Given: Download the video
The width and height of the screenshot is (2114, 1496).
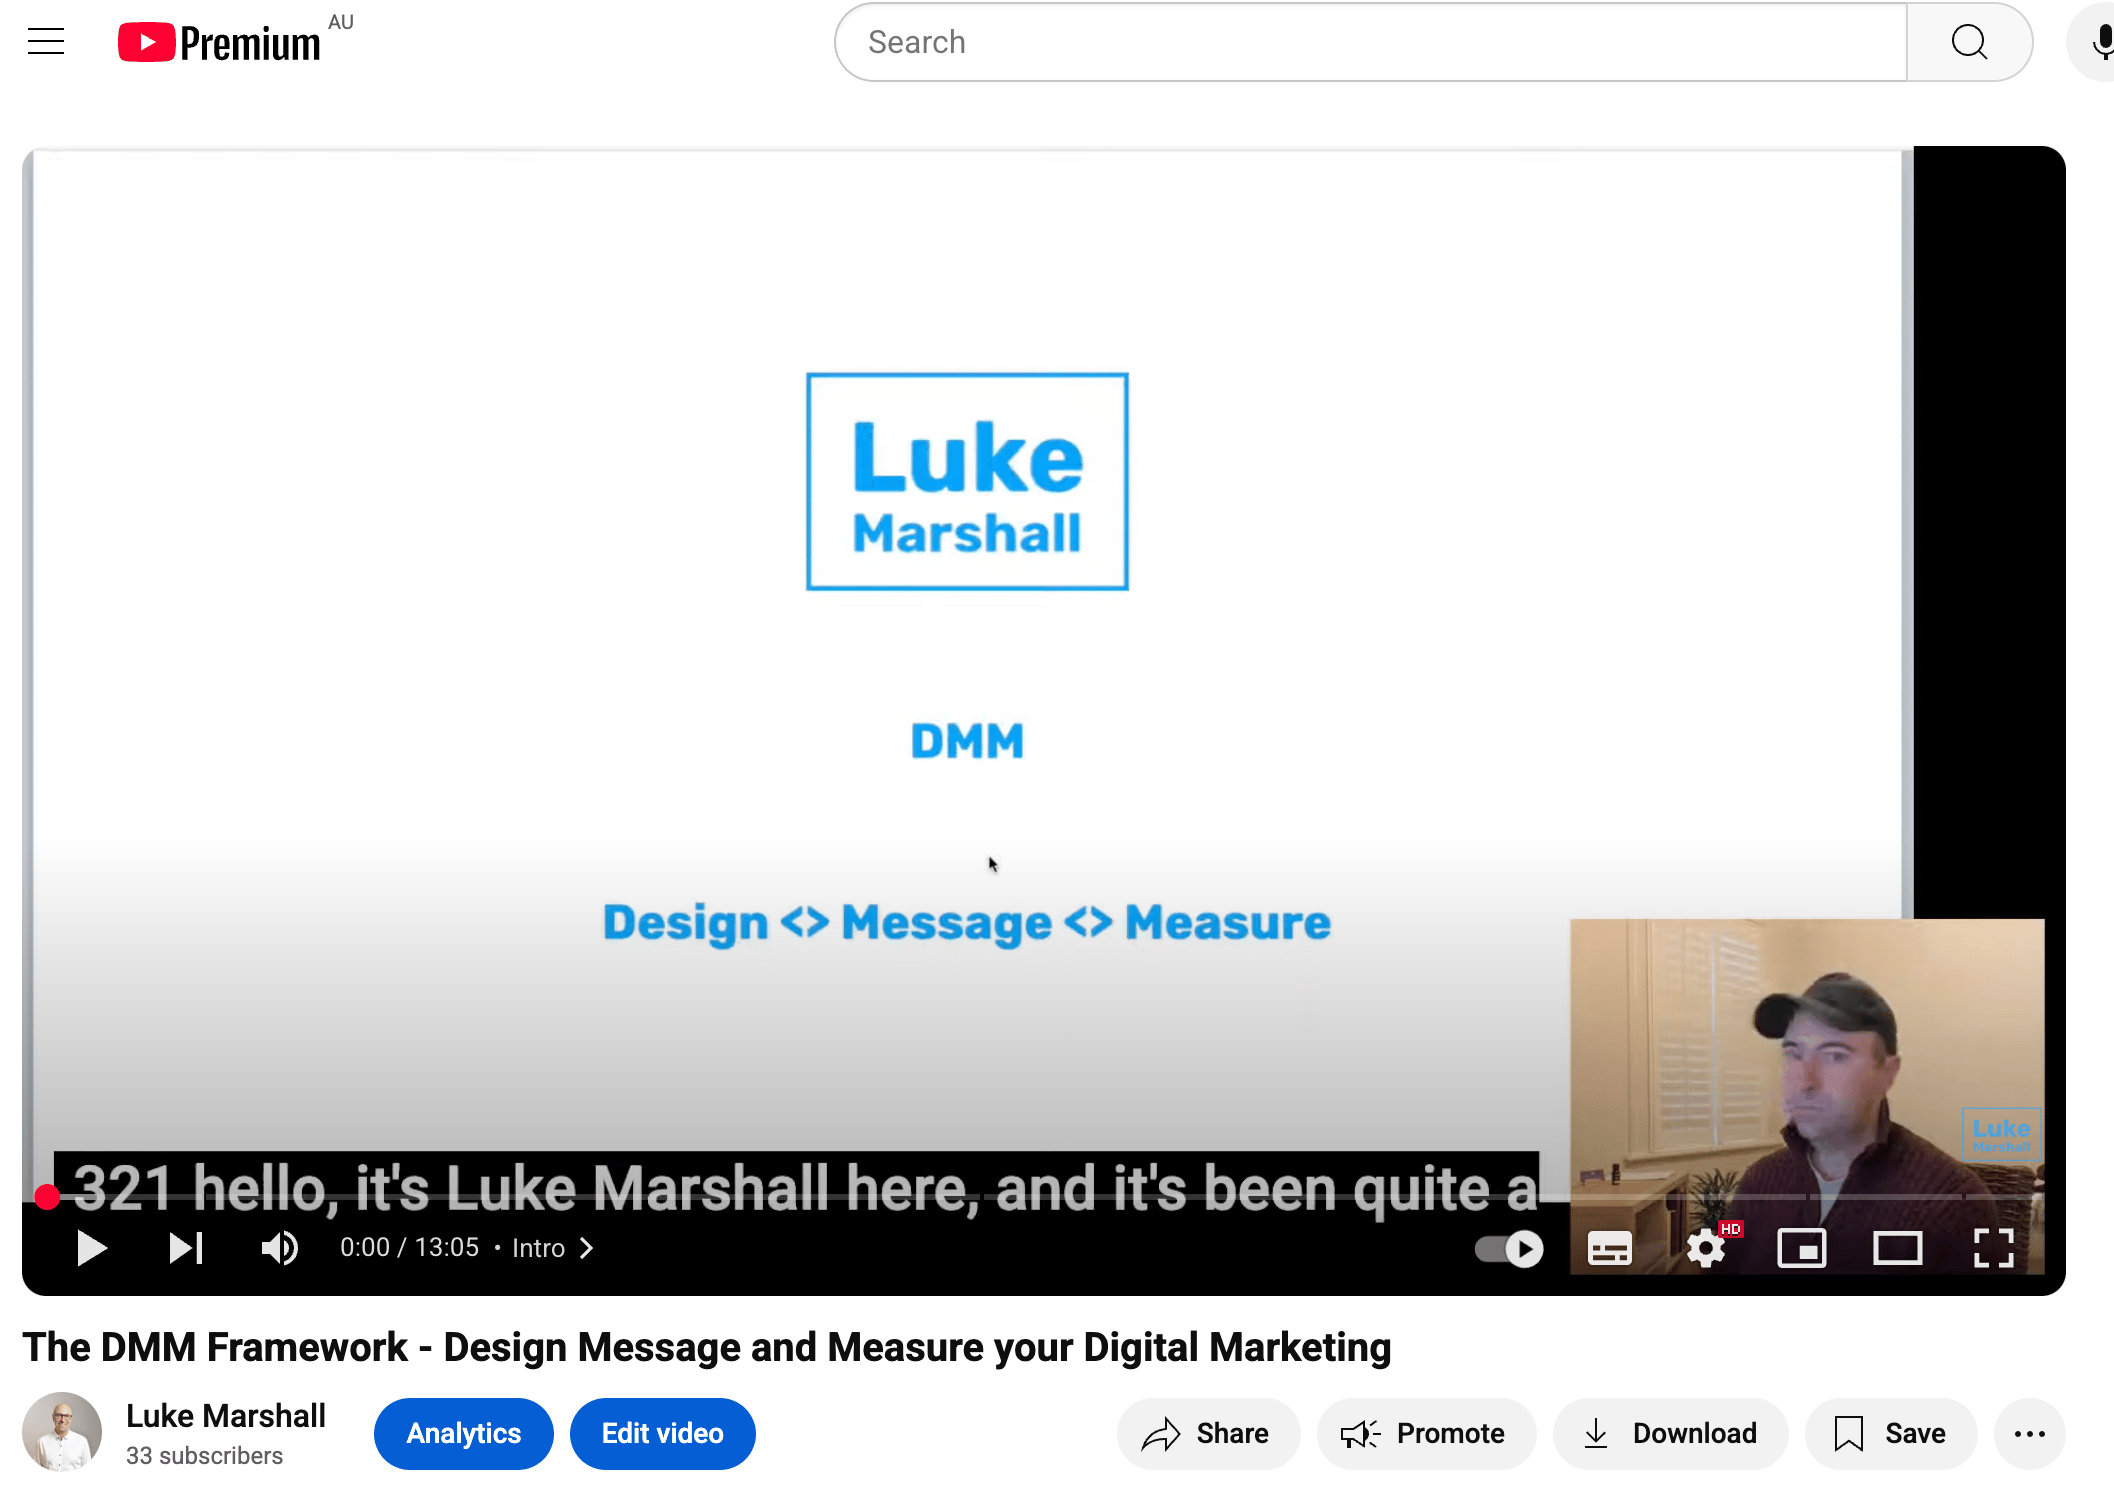Looking at the screenshot, I should pyautogui.click(x=1670, y=1433).
